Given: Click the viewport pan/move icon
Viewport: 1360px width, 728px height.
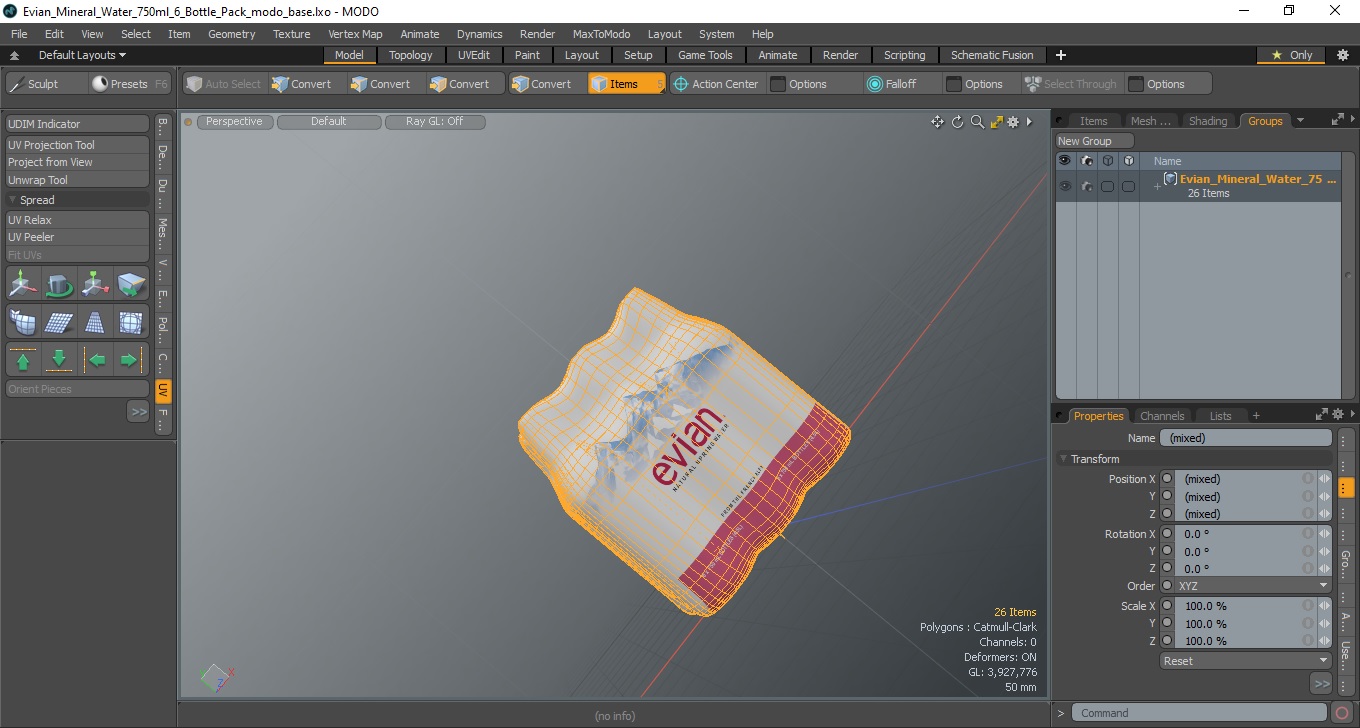Looking at the screenshot, I should 937,122.
